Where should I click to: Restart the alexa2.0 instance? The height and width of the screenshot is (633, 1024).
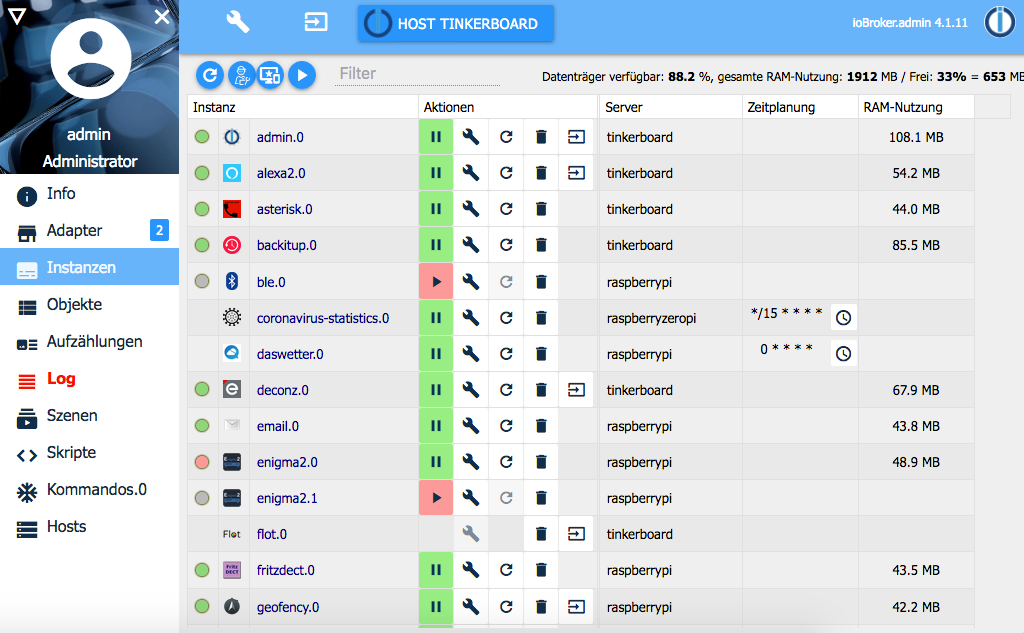pos(506,173)
